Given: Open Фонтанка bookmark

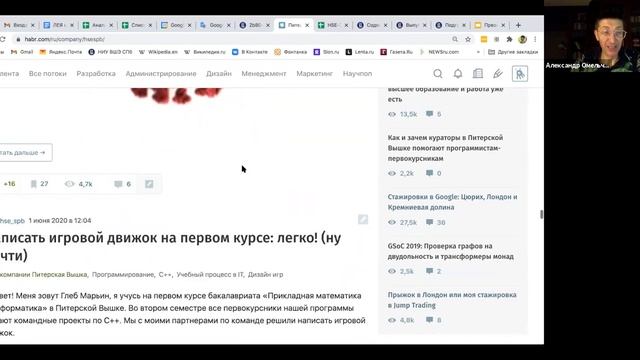Looking at the screenshot, I should click(x=291, y=52).
